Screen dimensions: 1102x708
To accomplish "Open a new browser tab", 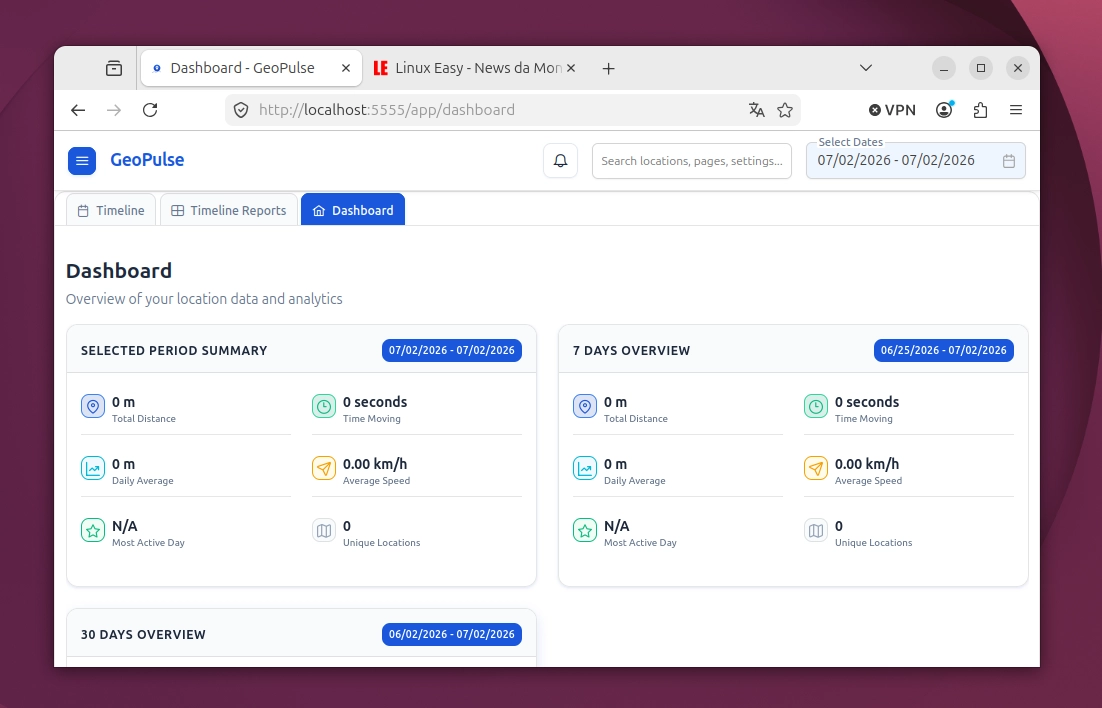I will tap(609, 68).
